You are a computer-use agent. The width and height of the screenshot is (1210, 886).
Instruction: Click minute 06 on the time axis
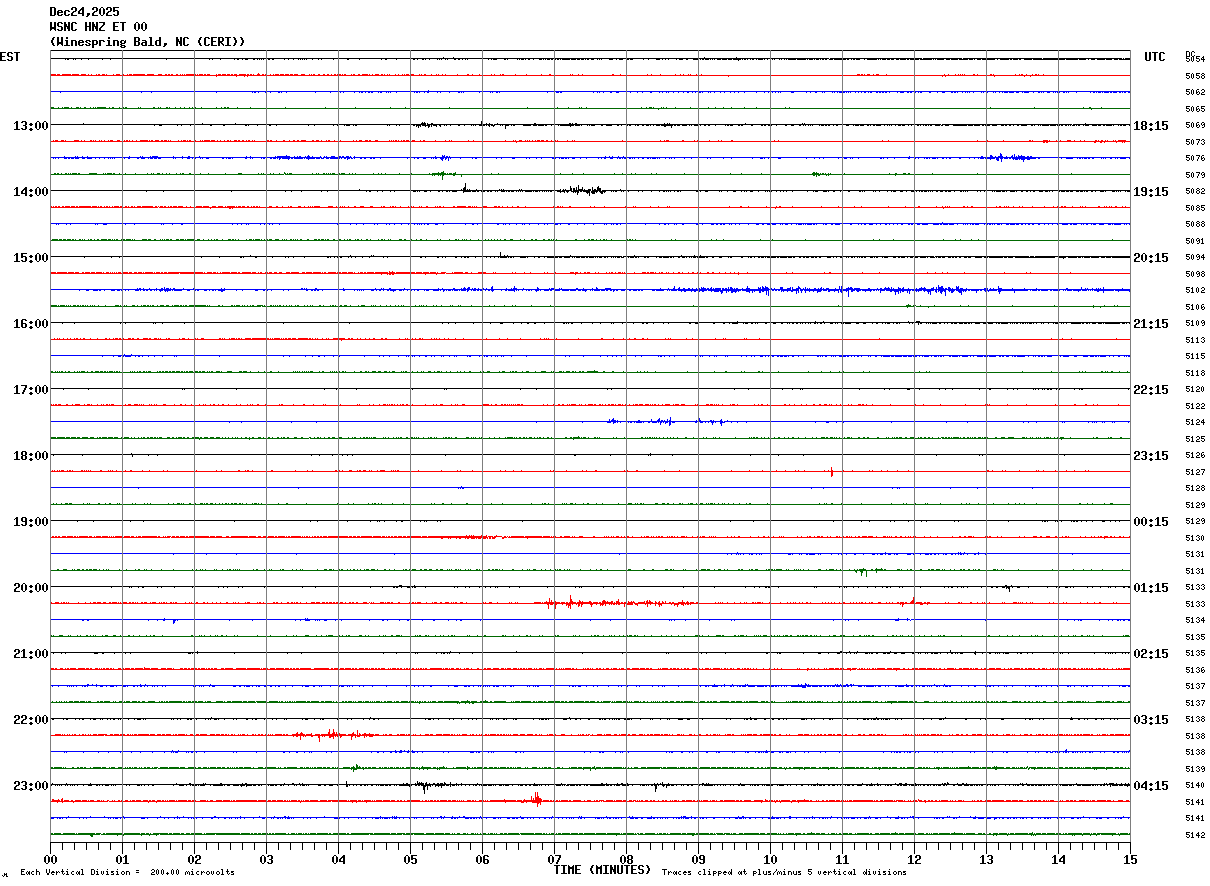coord(482,859)
